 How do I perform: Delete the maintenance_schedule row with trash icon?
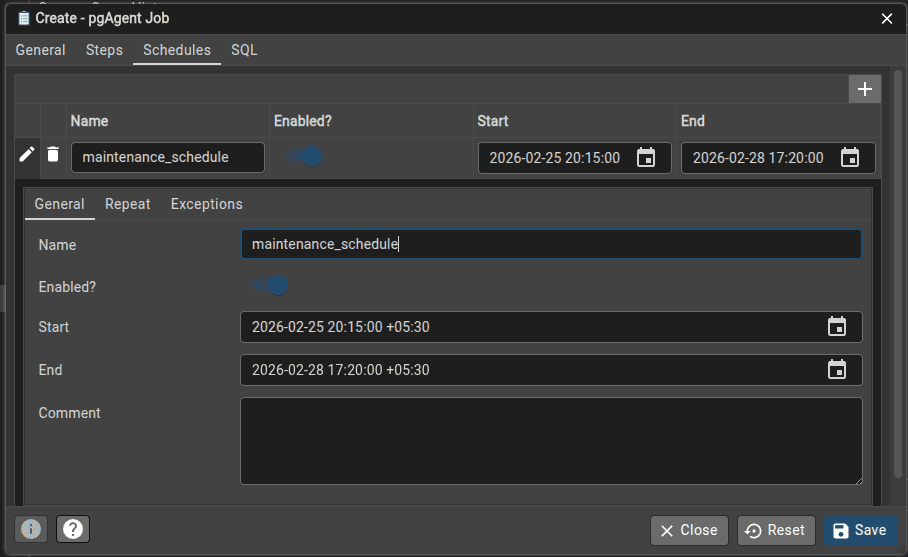point(53,155)
